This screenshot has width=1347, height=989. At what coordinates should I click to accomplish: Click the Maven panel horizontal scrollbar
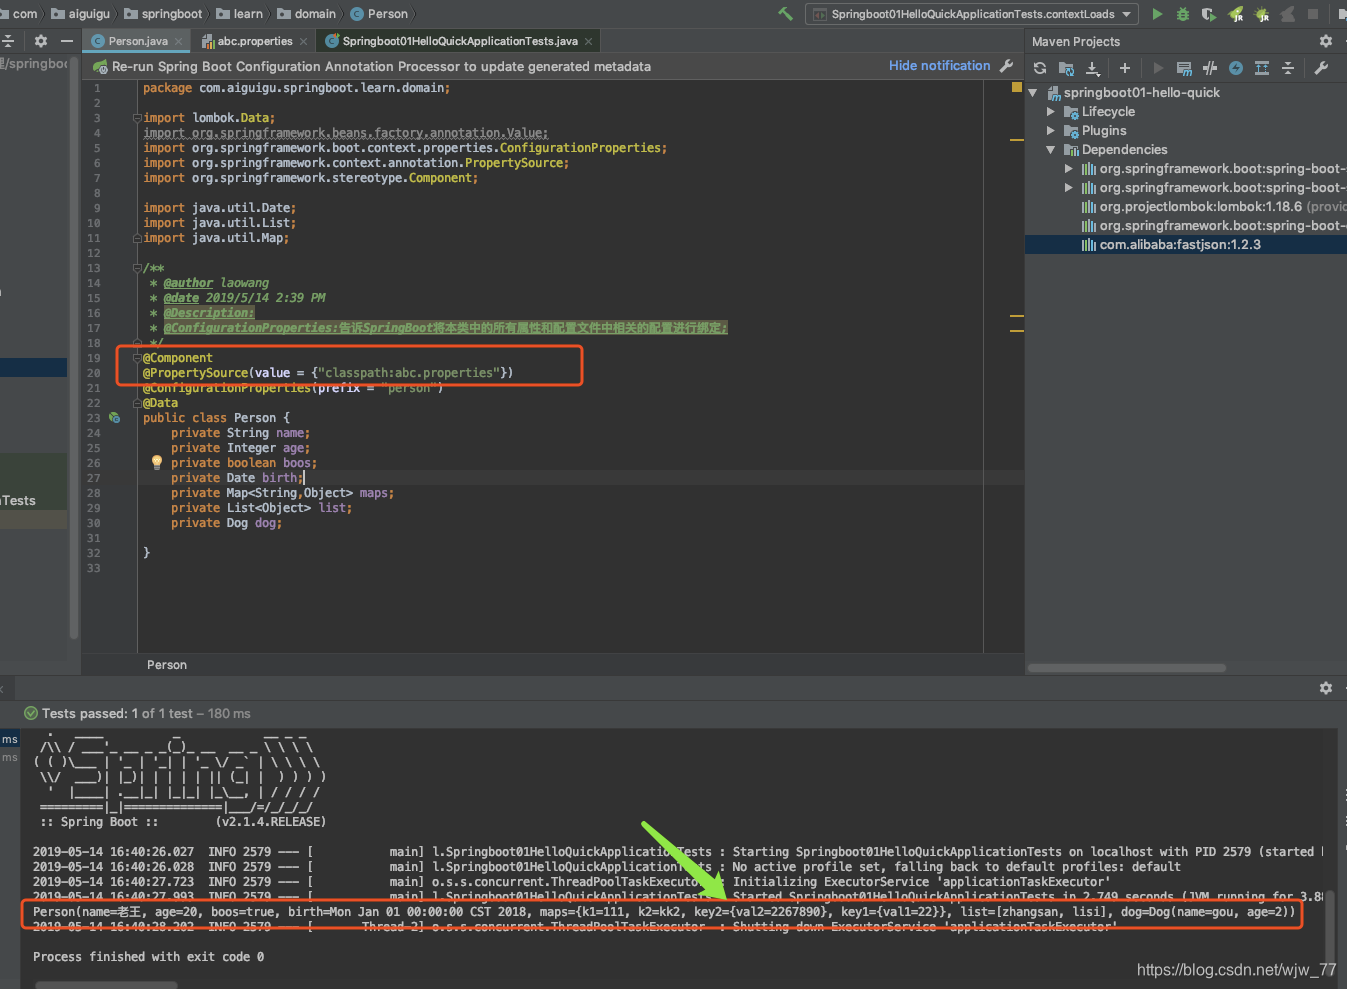click(x=1126, y=668)
